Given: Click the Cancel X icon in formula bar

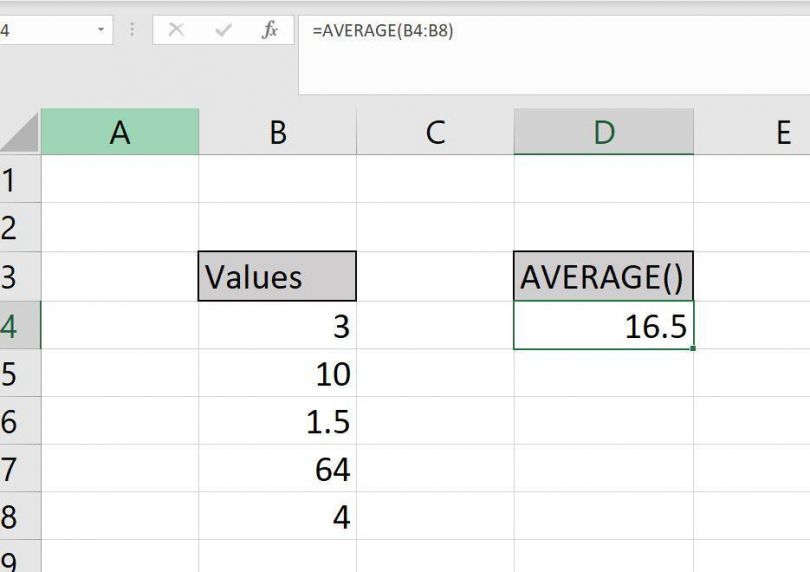Looking at the screenshot, I should pyautogui.click(x=176, y=30).
